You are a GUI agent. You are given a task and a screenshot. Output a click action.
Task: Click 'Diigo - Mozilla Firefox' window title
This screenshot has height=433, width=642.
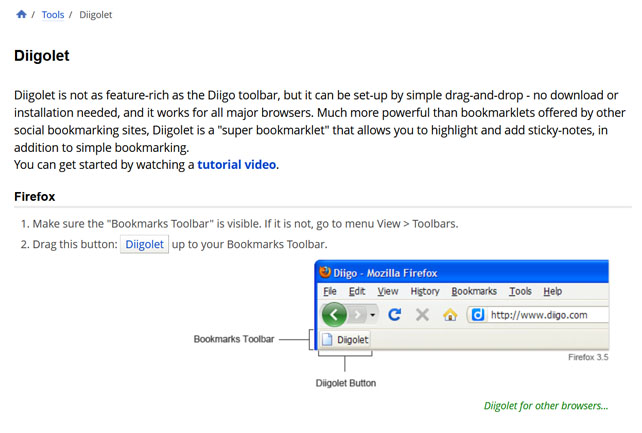click(385, 273)
